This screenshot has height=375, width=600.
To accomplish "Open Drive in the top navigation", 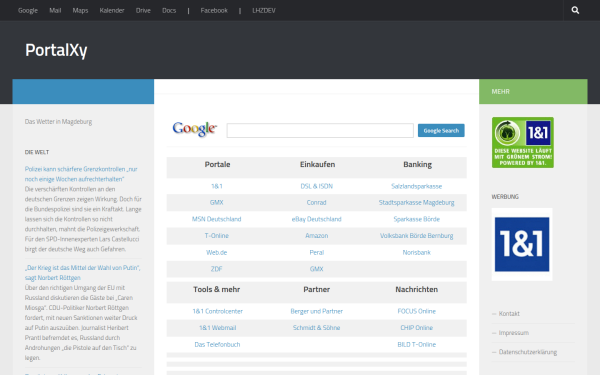I will pos(143,10).
